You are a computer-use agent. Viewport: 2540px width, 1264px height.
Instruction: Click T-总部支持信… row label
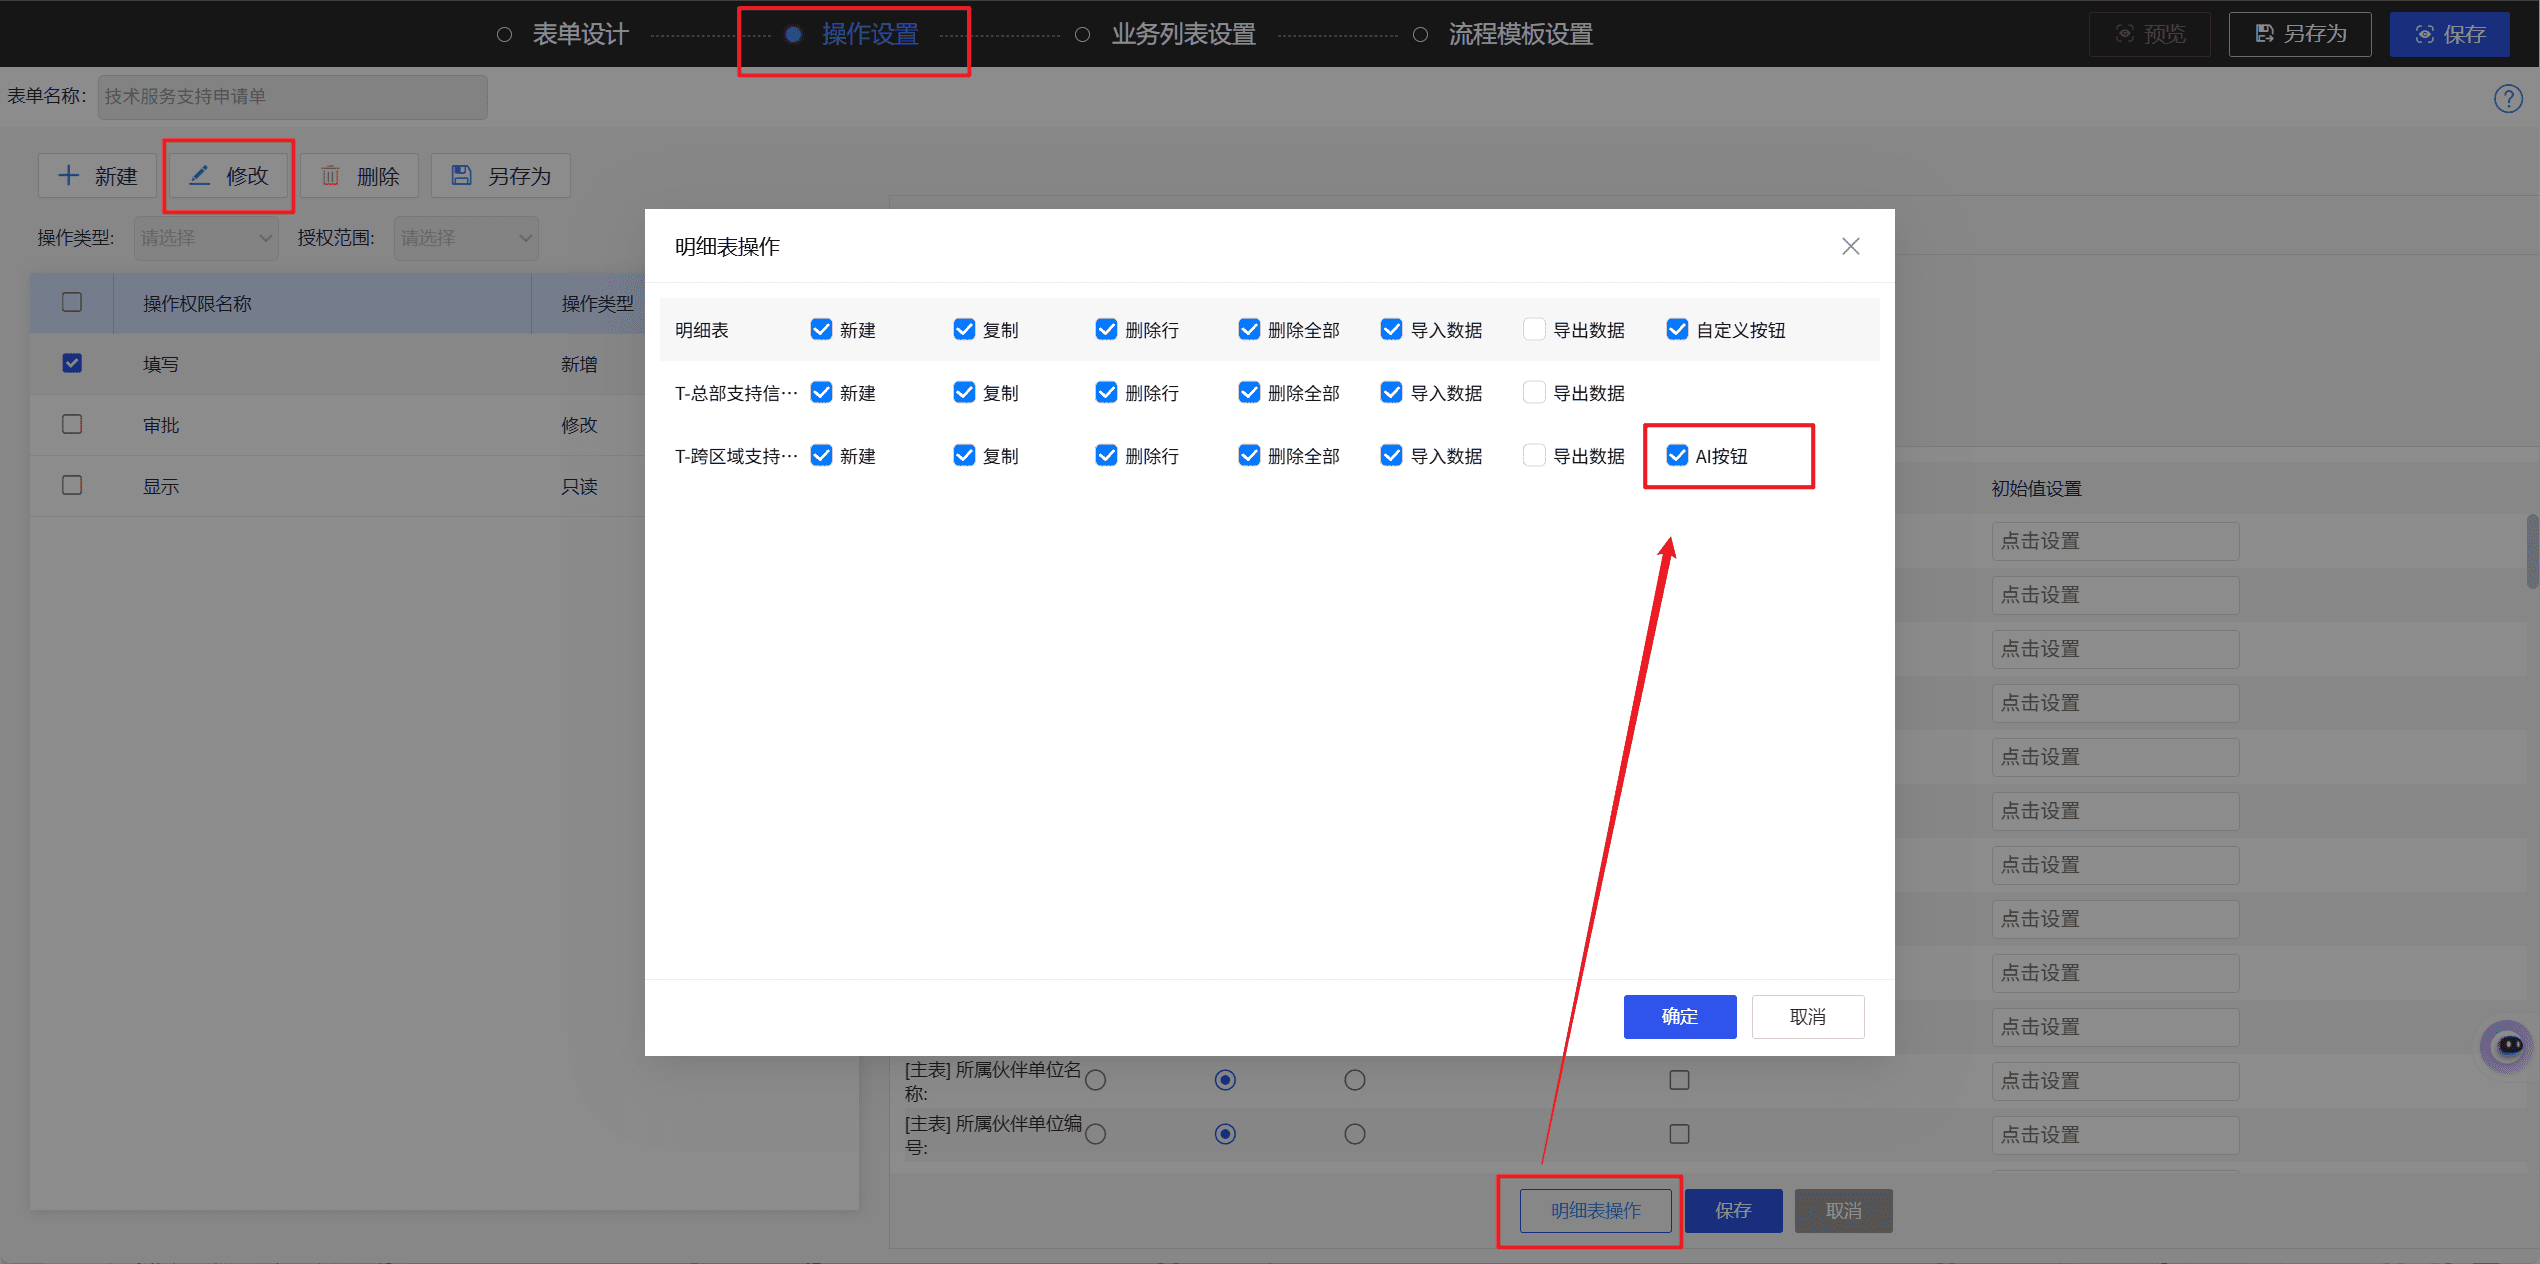tap(736, 394)
